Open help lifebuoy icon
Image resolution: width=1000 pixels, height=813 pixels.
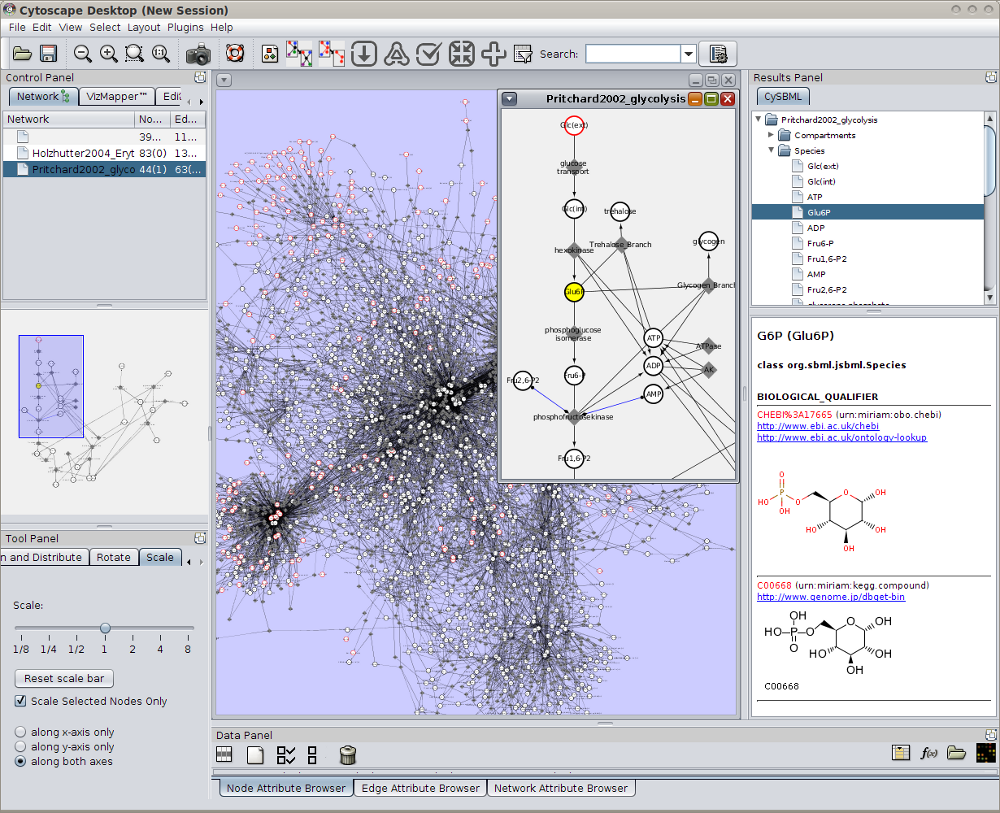pyautogui.click(x=235, y=53)
